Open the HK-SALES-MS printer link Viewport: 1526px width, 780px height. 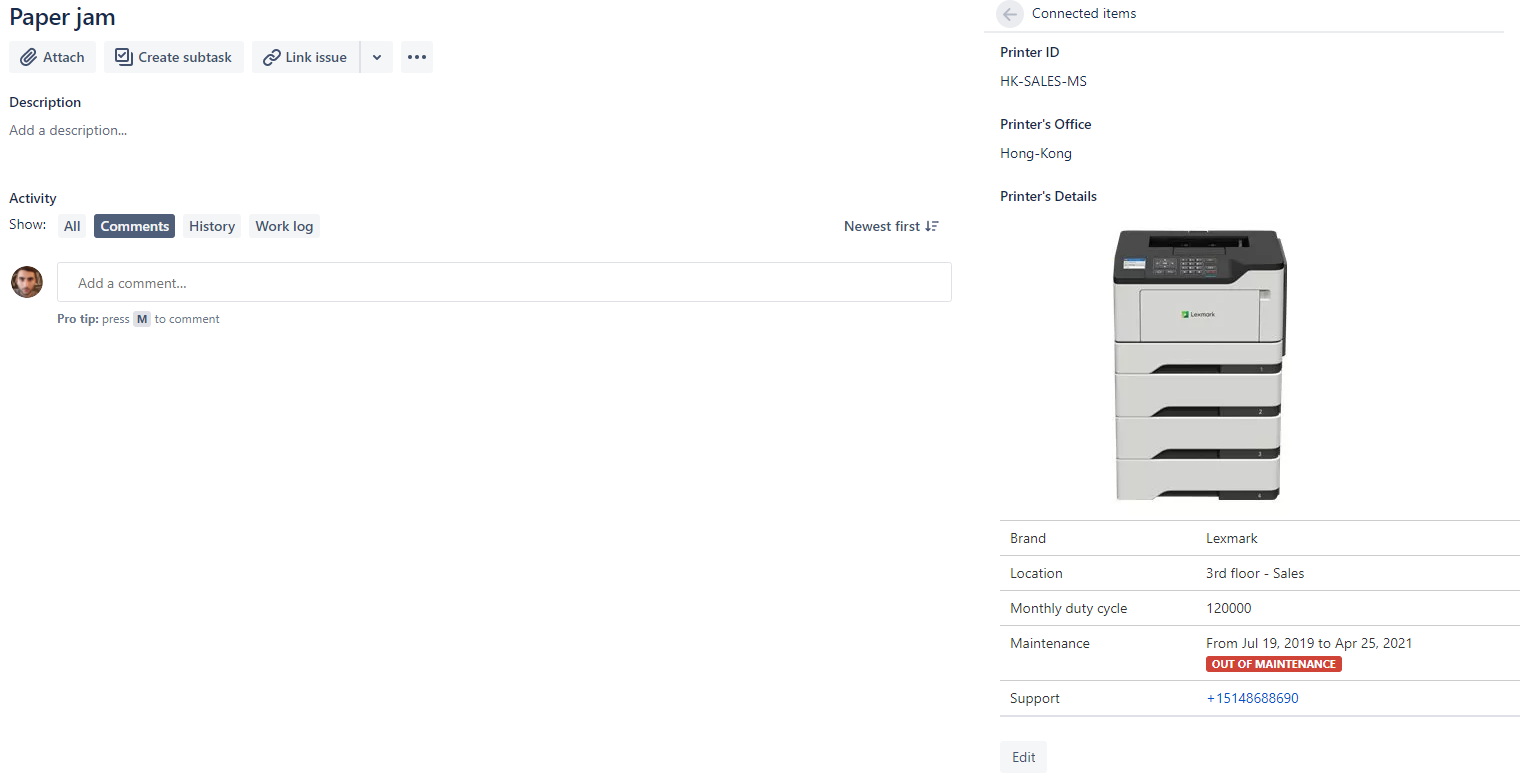coord(1043,81)
